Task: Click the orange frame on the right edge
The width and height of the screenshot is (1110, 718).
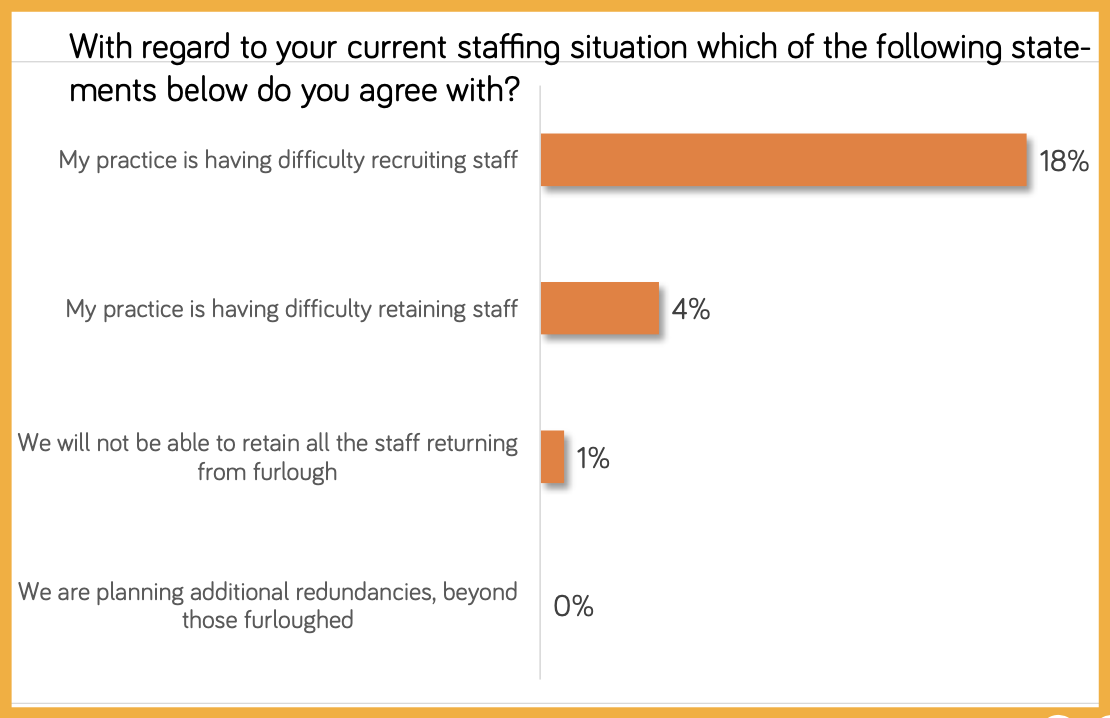Action: click(x=1104, y=360)
